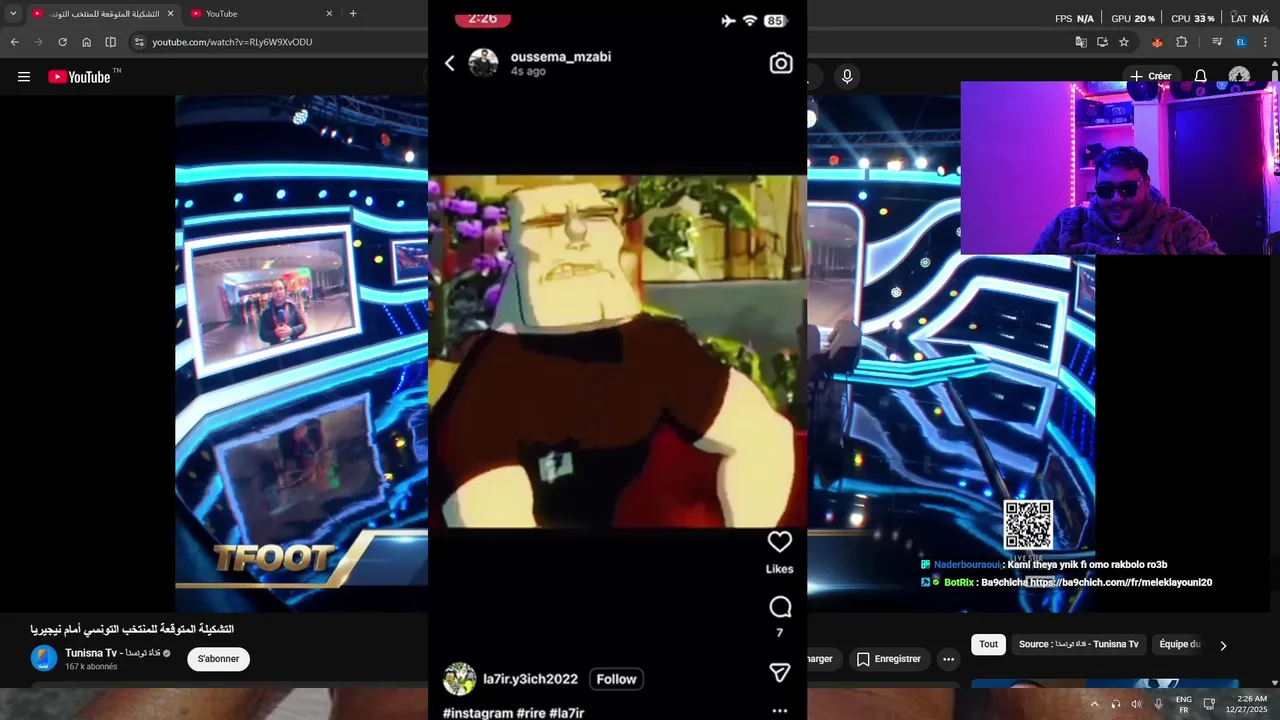Open a new browser tab
Screen dimensions: 1280x720
(x=353, y=13)
